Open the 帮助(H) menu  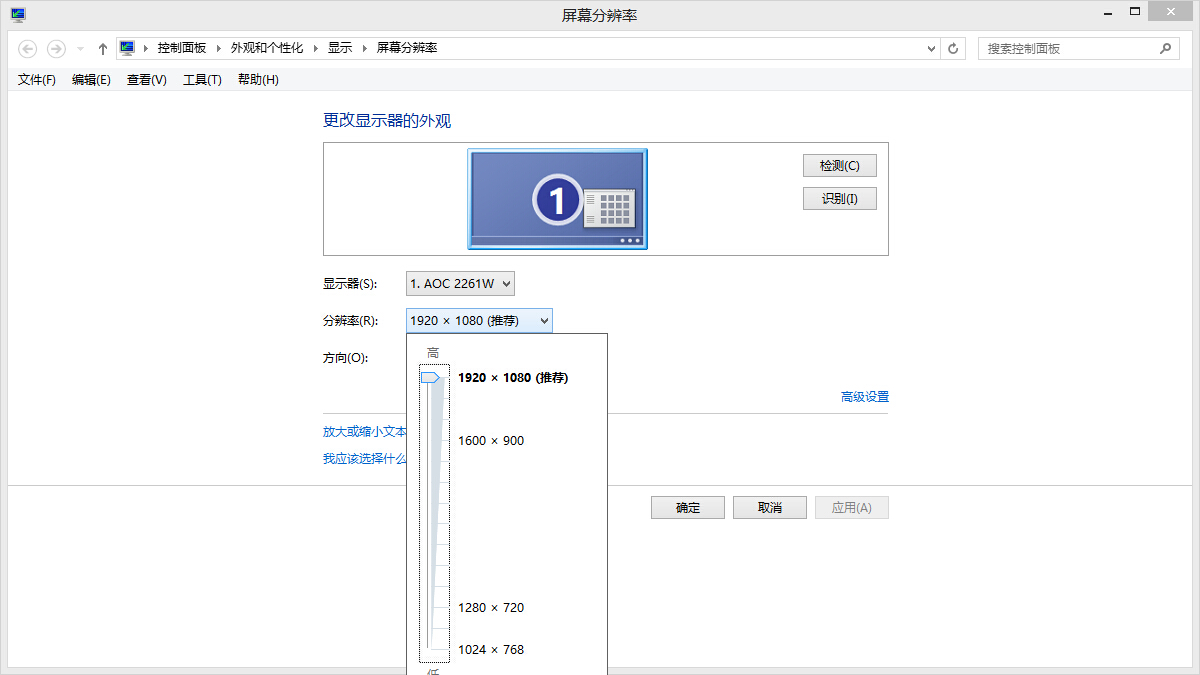point(258,80)
